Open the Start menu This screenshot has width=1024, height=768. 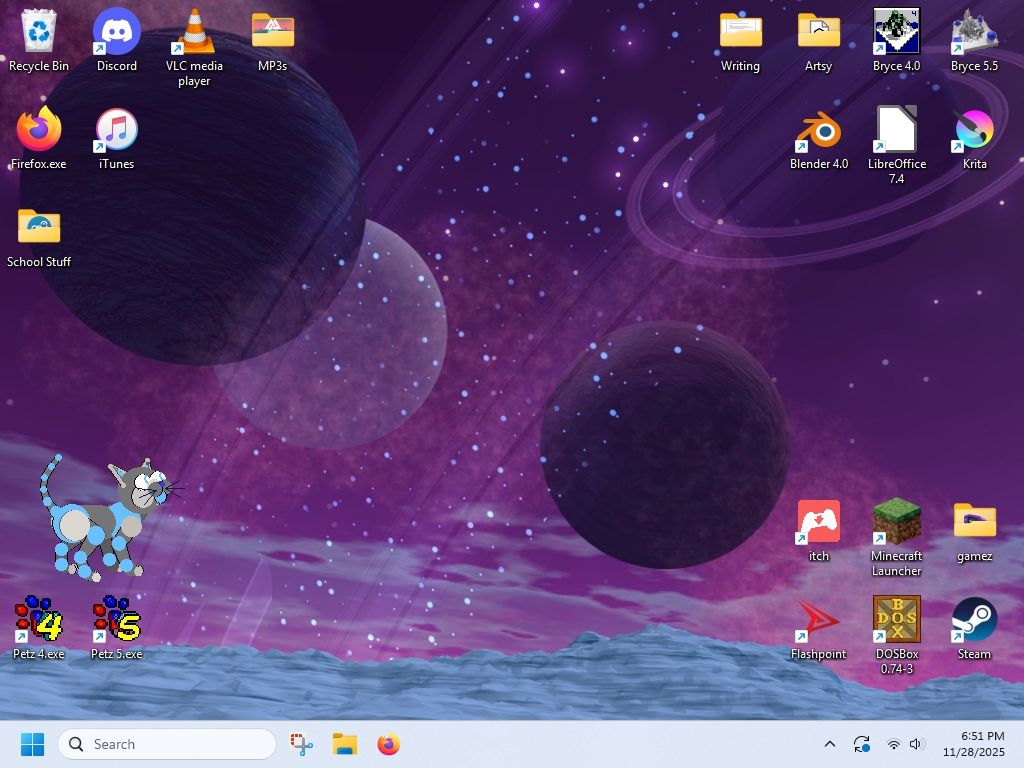point(31,744)
